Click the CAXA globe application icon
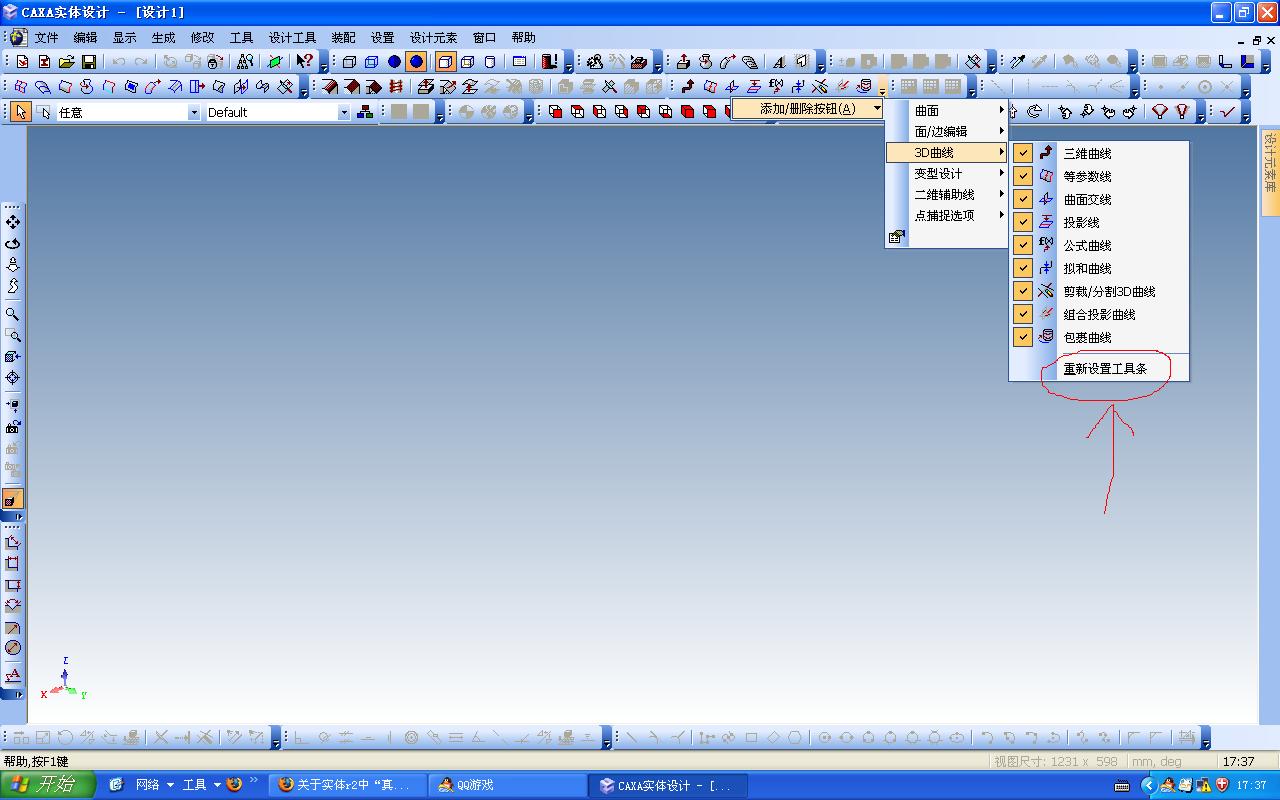Screen dimensions: 1280x800 point(18,37)
